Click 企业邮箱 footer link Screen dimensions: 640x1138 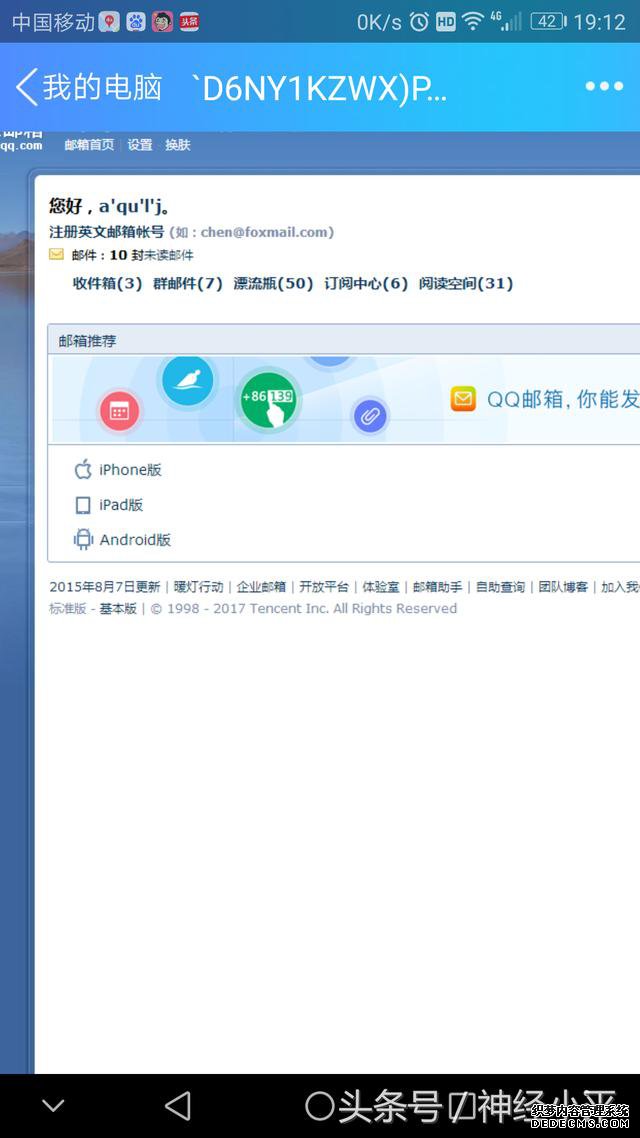pos(261,586)
